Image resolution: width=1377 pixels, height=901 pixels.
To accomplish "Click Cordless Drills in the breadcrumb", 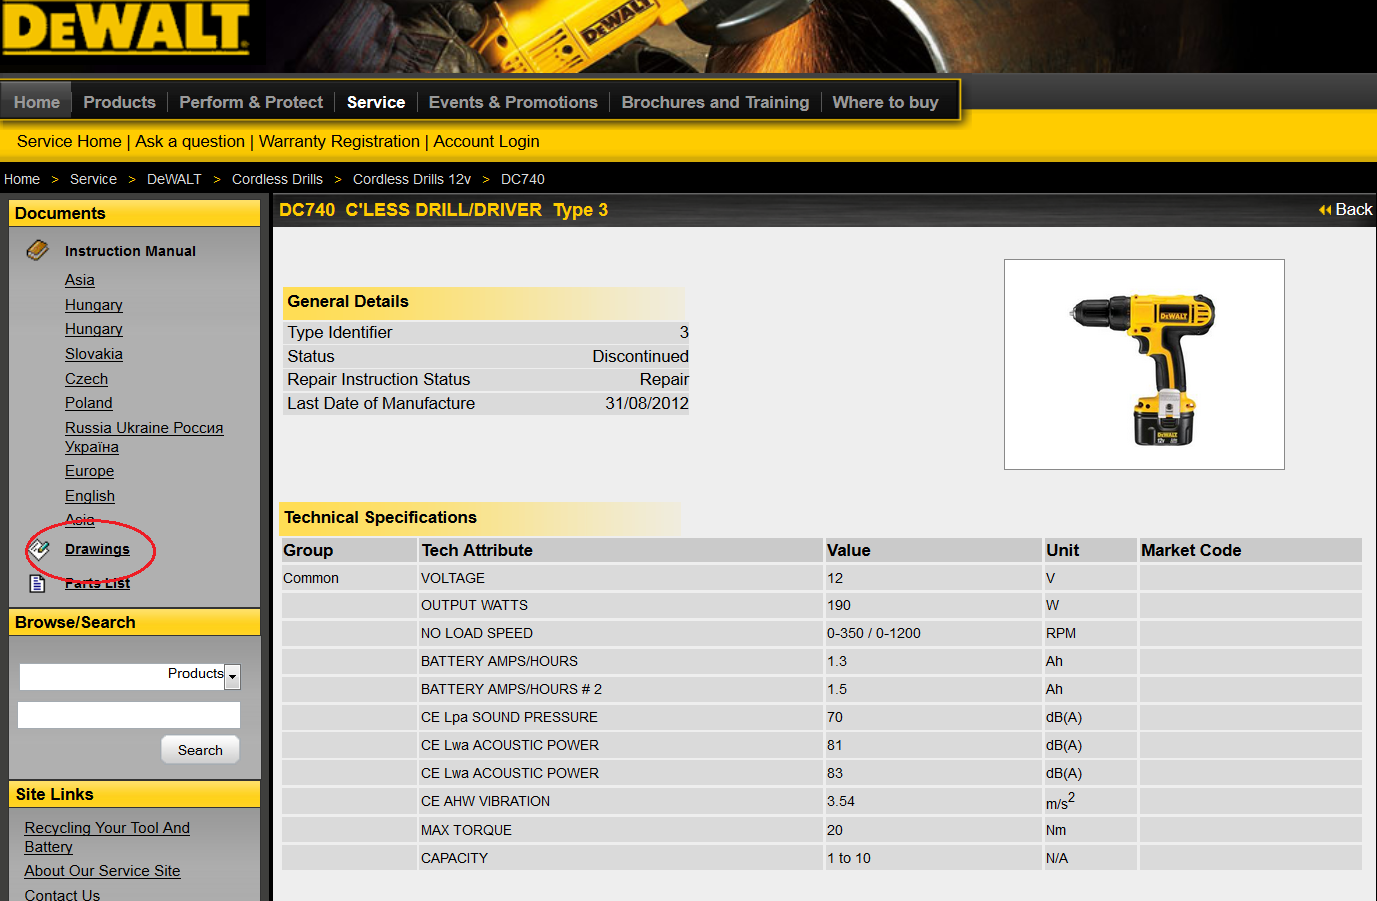I will click(277, 179).
